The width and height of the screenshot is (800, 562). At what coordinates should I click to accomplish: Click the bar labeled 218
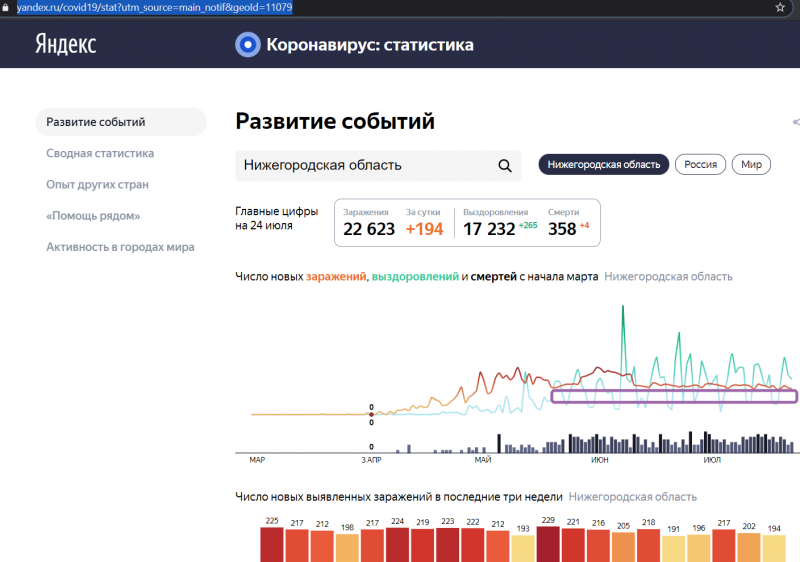click(648, 546)
